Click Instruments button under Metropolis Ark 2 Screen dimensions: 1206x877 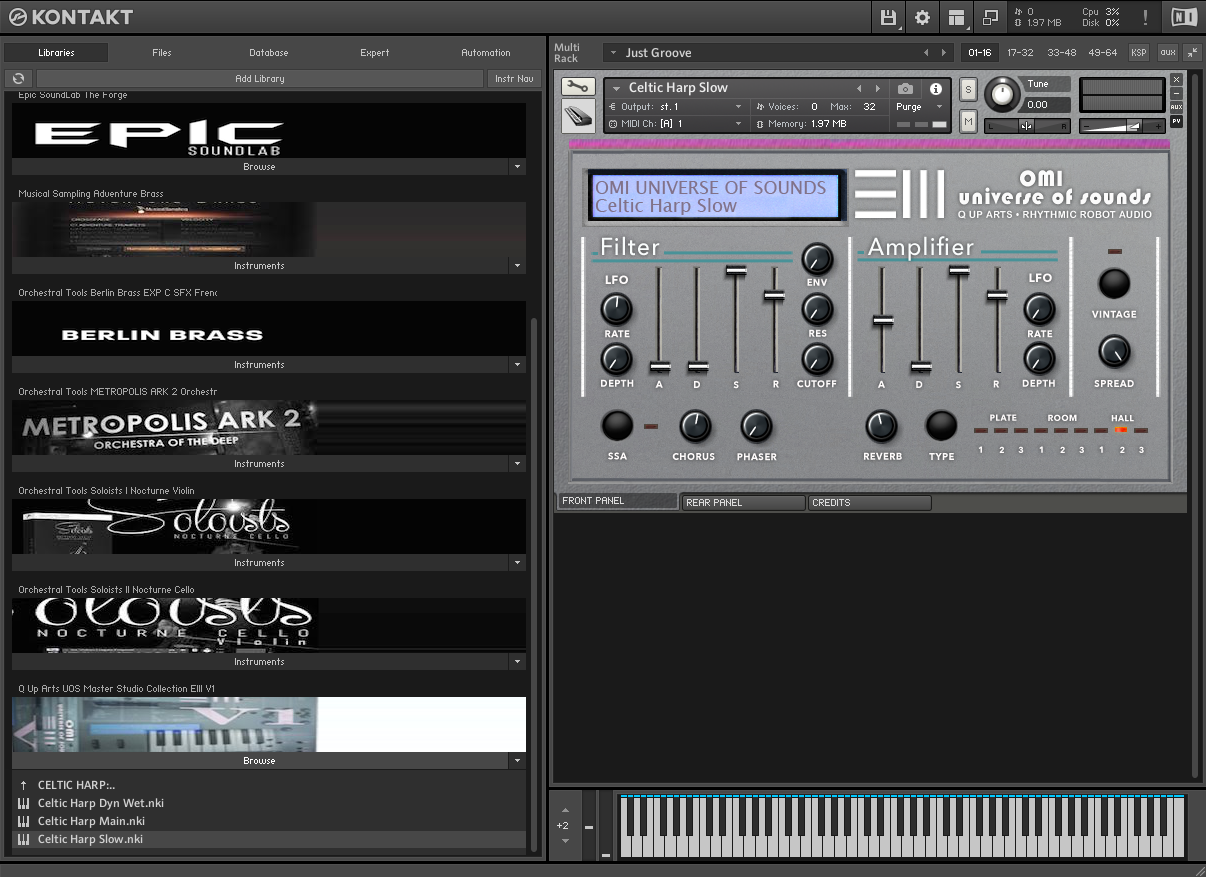[260, 464]
